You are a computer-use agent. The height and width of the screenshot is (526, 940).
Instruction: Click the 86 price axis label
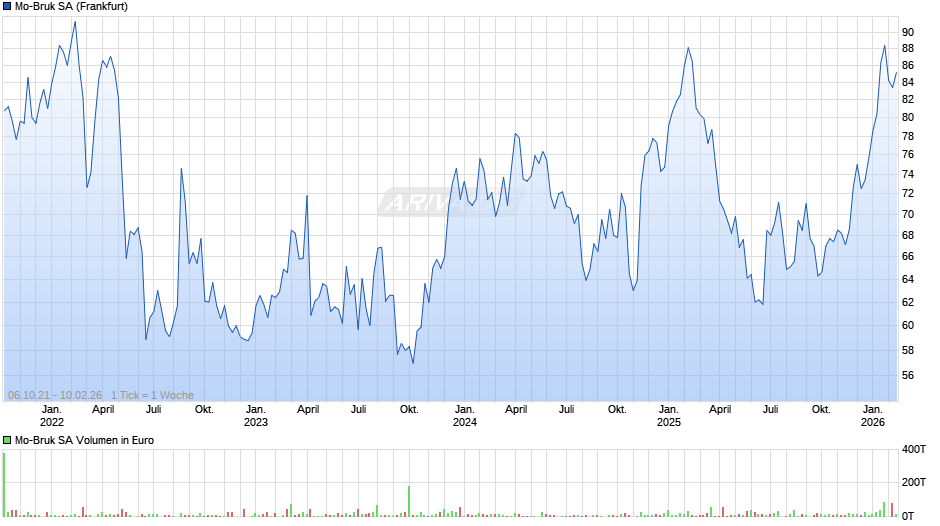pyautogui.click(x=908, y=65)
